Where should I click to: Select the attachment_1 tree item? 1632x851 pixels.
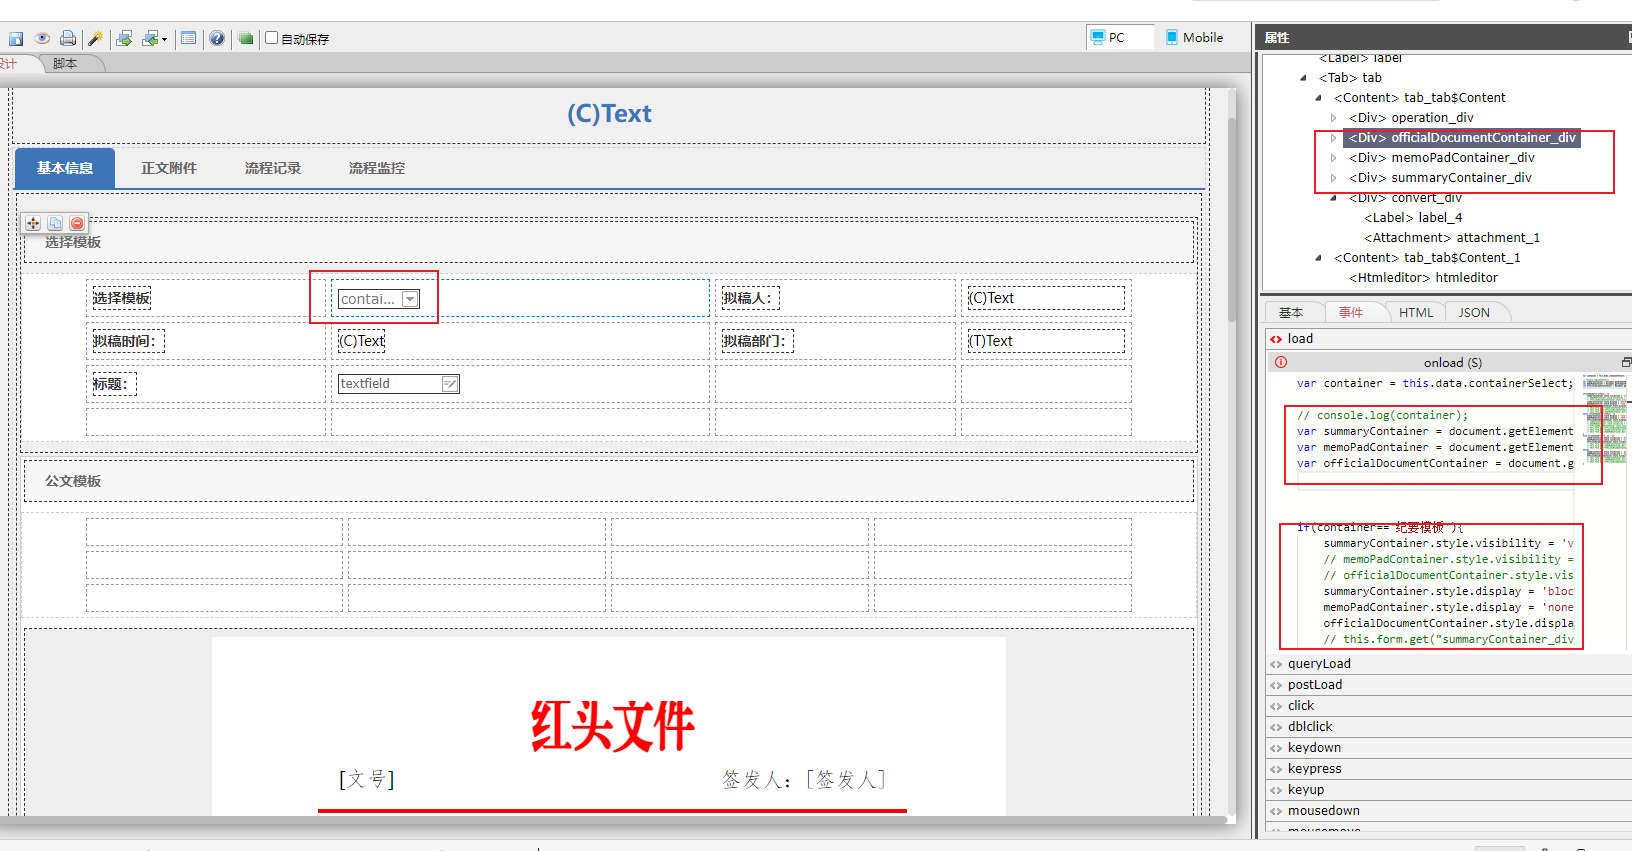[1452, 238]
